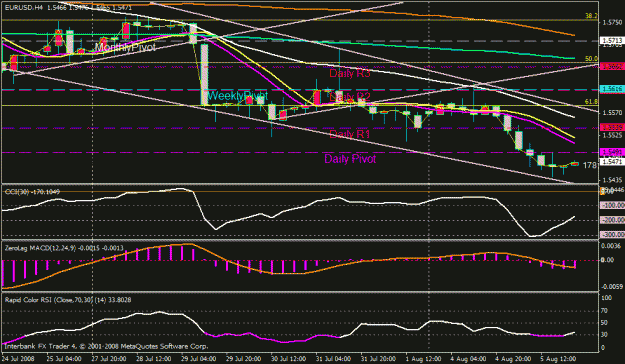The height and width of the screenshot is (364, 625).
Task: Click the white 1.5713 price tag
Action: pyautogui.click(x=612, y=41)
